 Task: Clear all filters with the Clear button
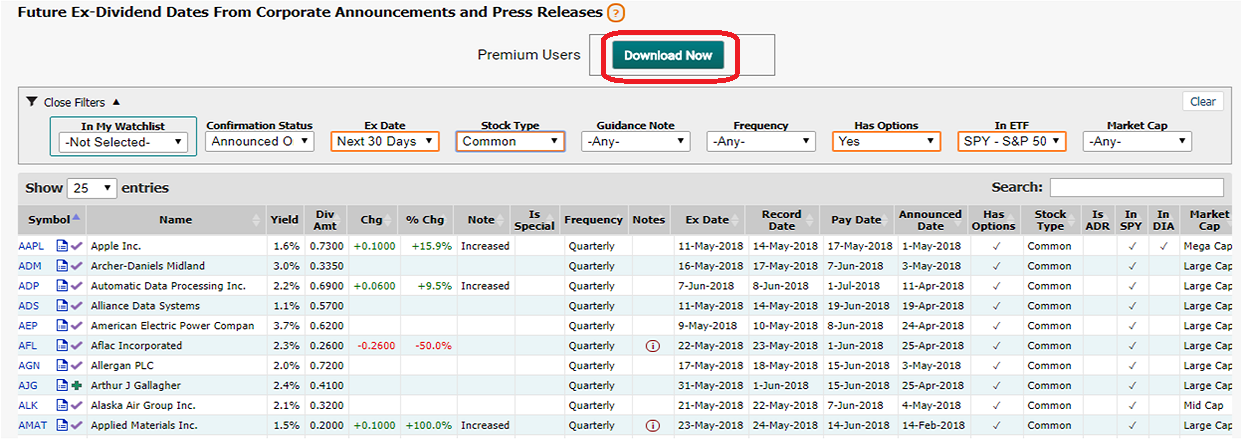coord(1203,101)
